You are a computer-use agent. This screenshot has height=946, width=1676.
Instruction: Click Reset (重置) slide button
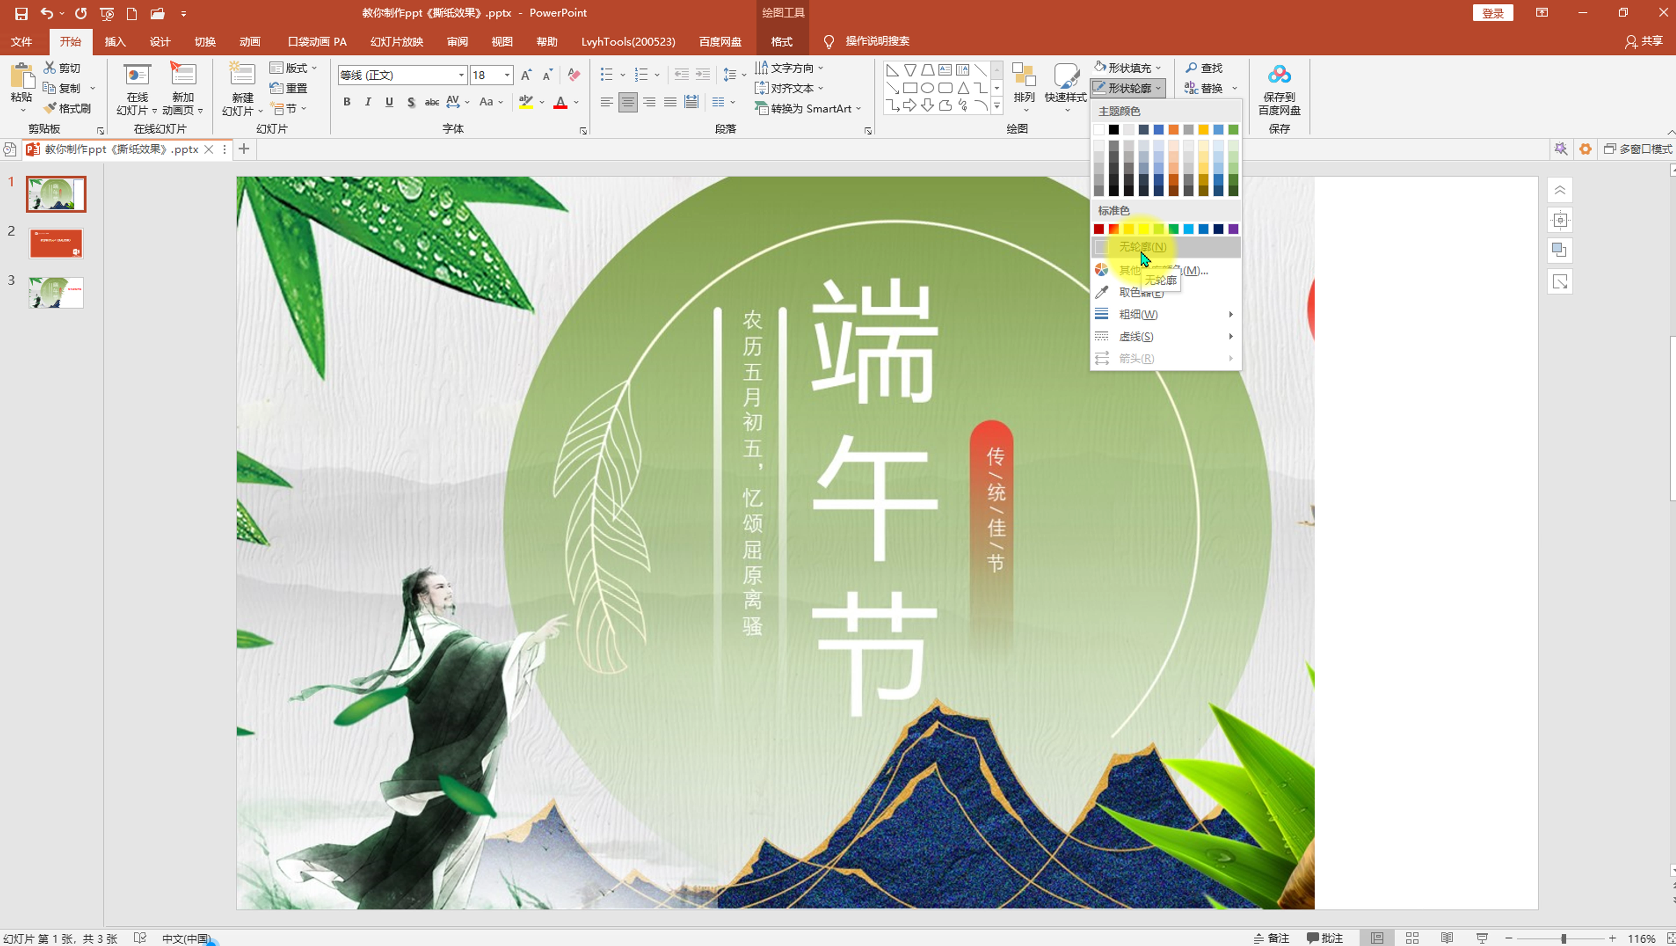[x=289, y=88]
